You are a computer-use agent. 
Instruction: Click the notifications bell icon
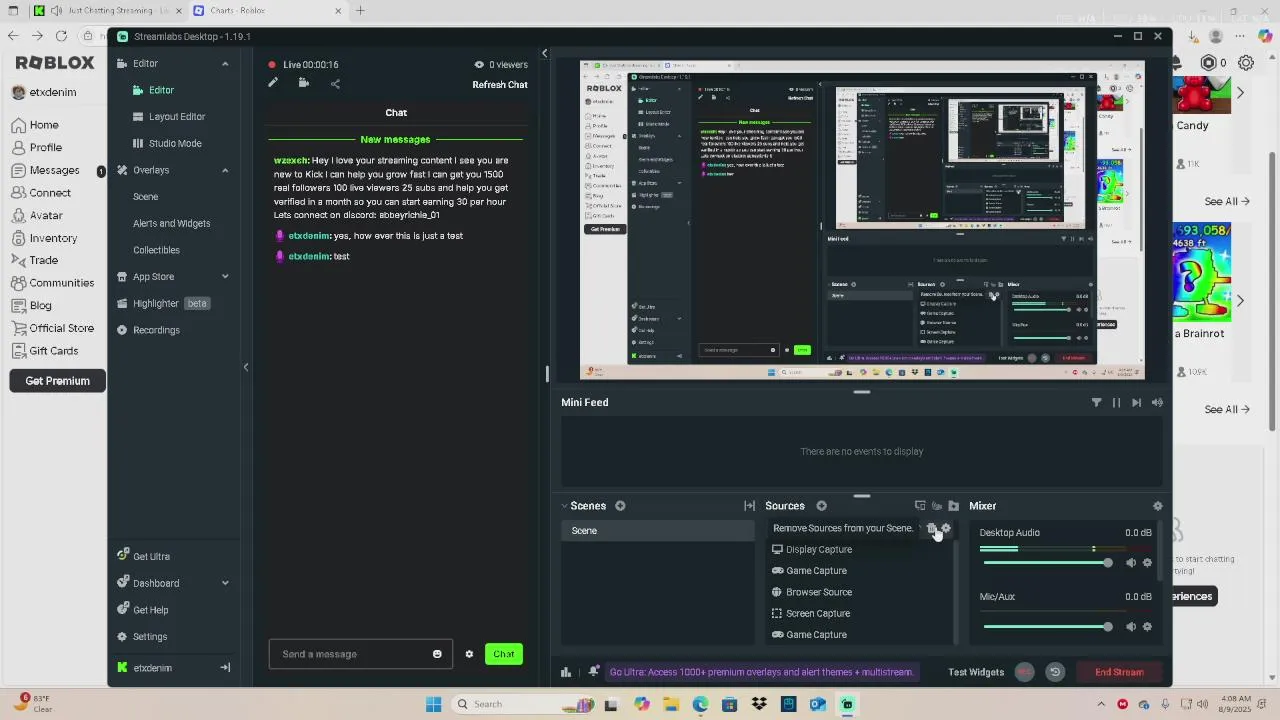[x=593, y=672]
